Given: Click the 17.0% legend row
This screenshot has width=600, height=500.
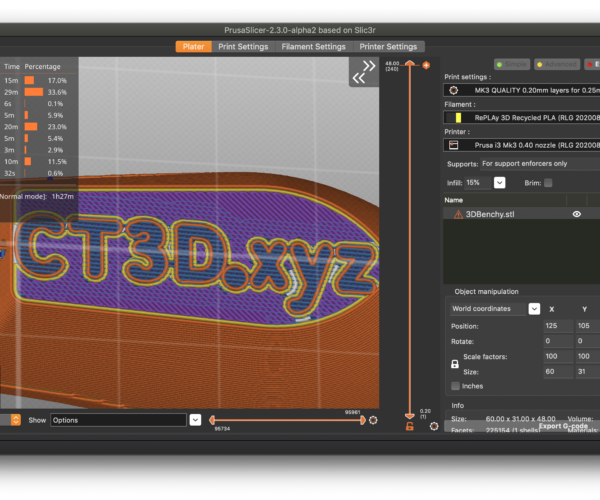Looking at the screenshot, I should 38,80.
